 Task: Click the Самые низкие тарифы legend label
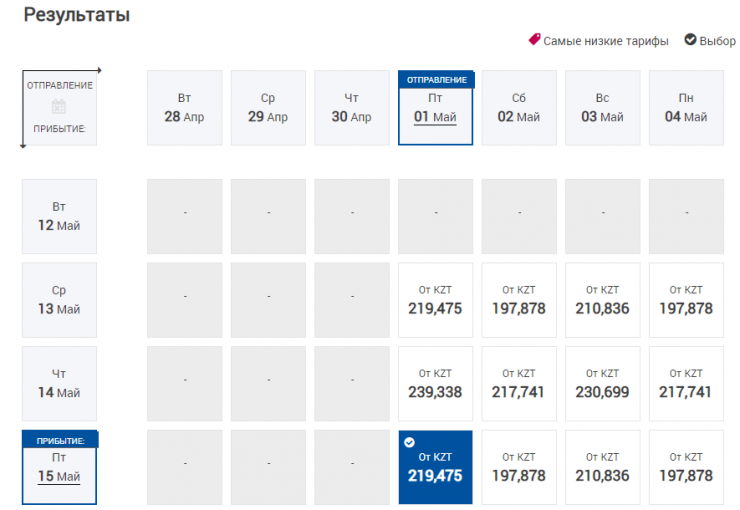(x=606, y=41)
